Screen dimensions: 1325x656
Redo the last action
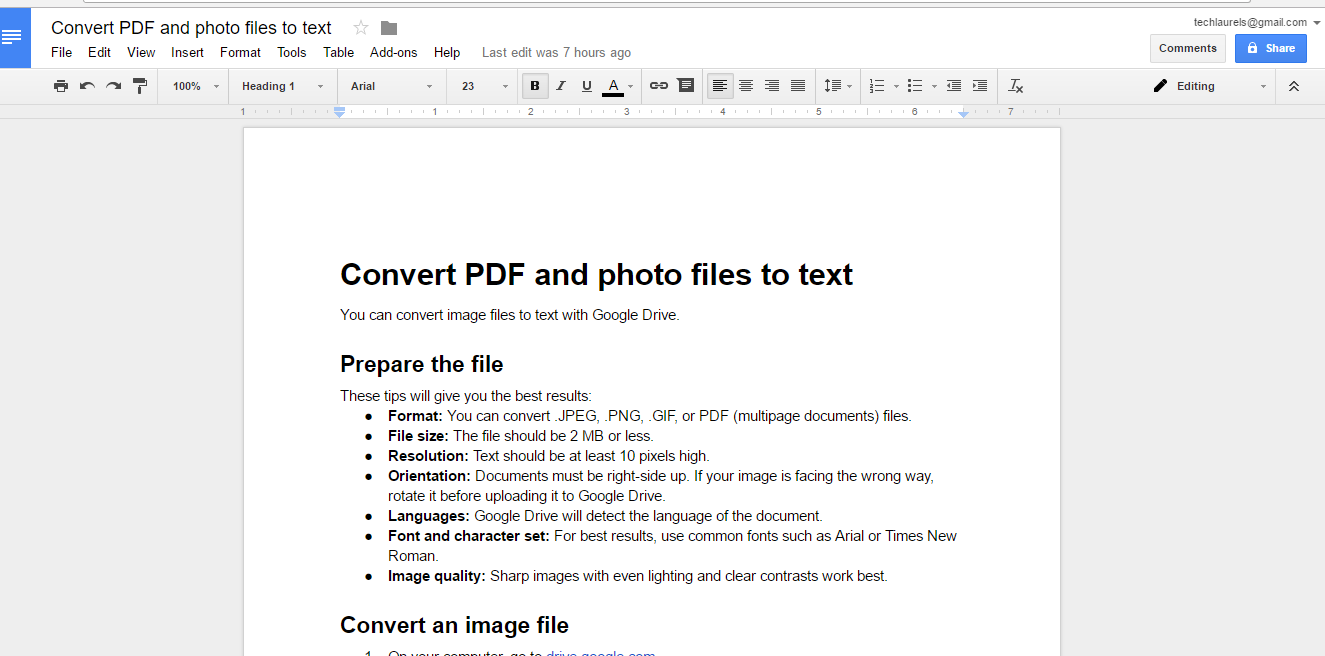pos(113,86)
